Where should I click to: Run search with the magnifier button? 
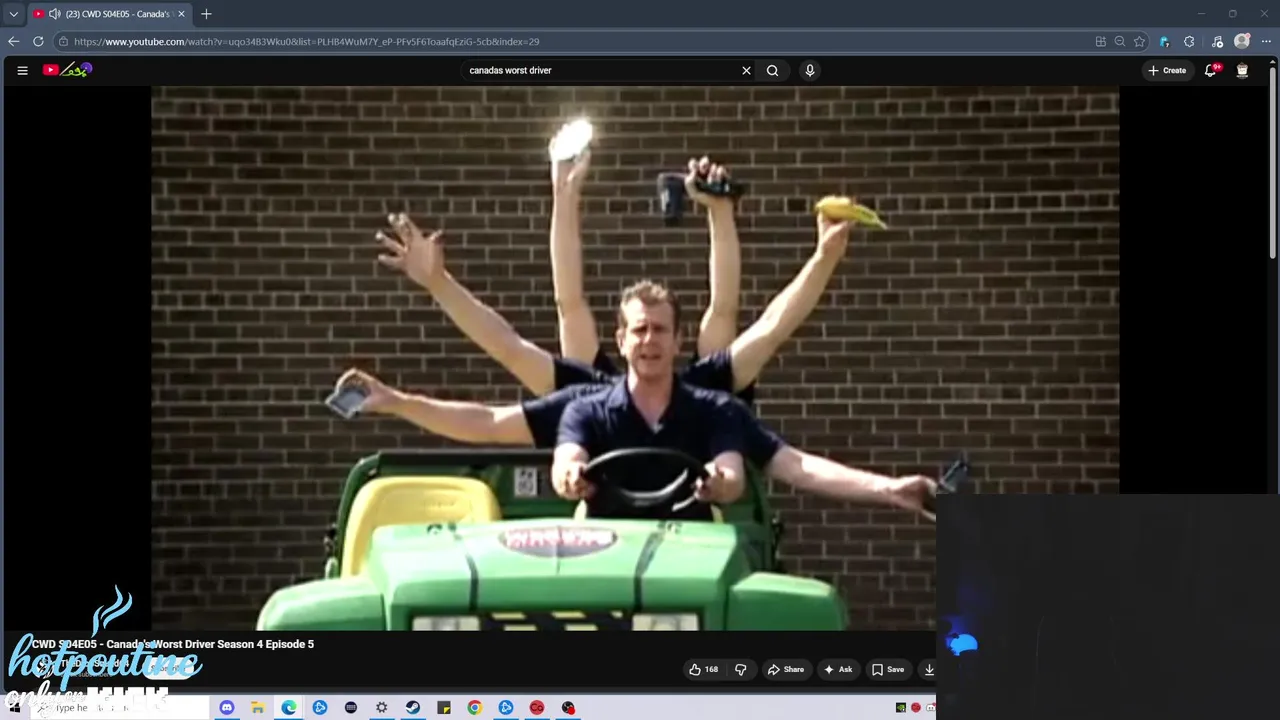click(772, 70)
